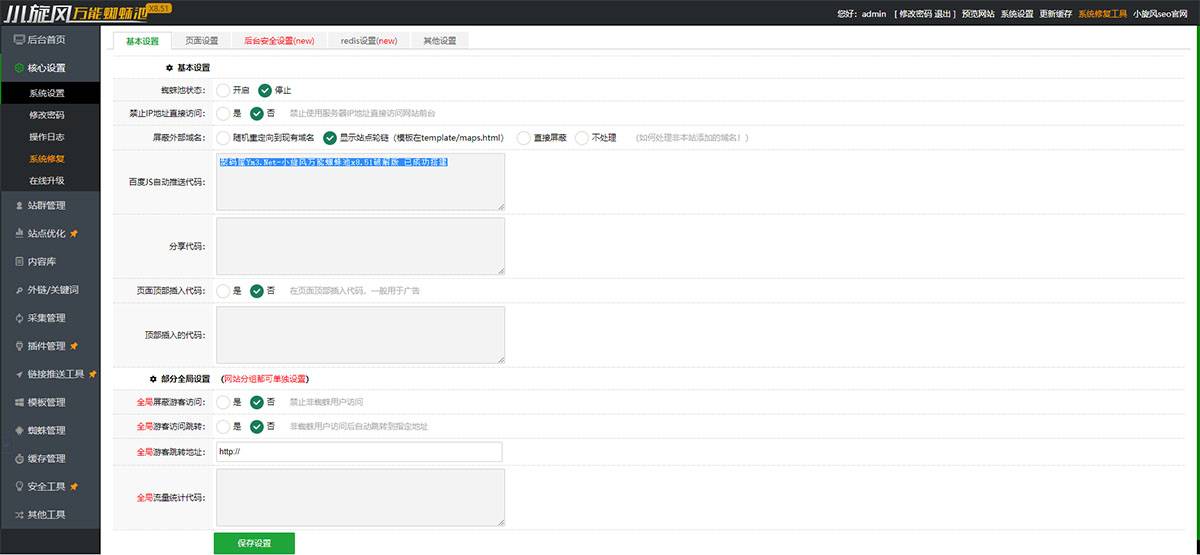
Task: Click the 模板管理 sidebar icon
Action: point(19,402)
